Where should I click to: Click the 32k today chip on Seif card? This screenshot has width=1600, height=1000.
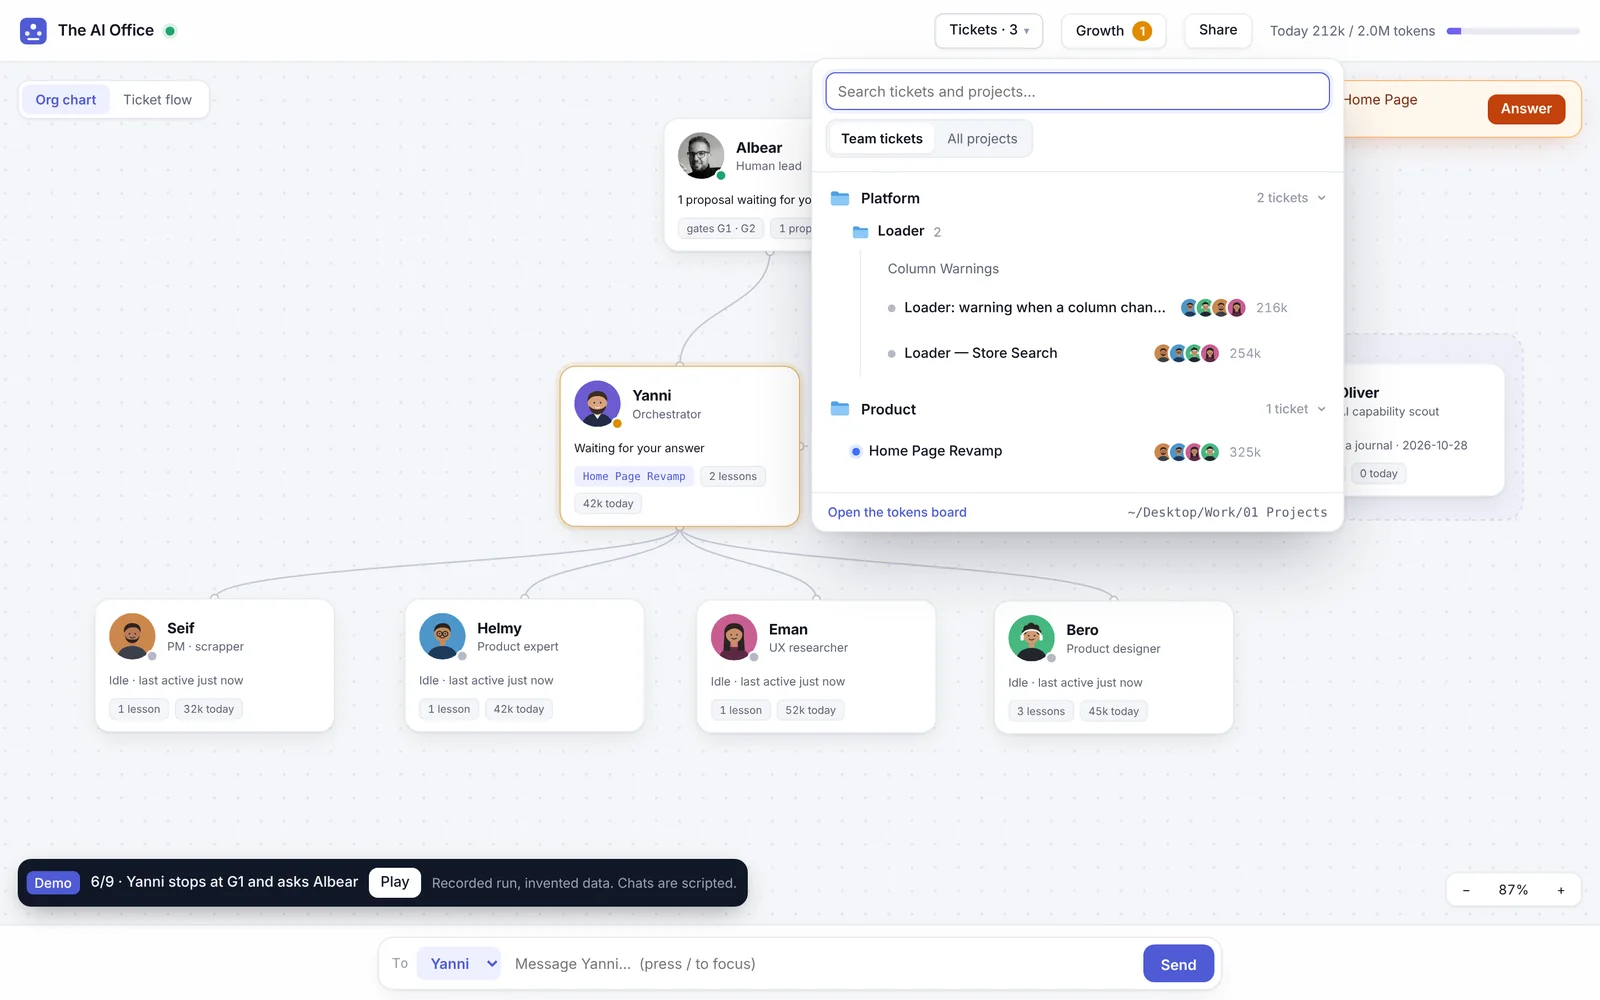[x=209, y=709]
